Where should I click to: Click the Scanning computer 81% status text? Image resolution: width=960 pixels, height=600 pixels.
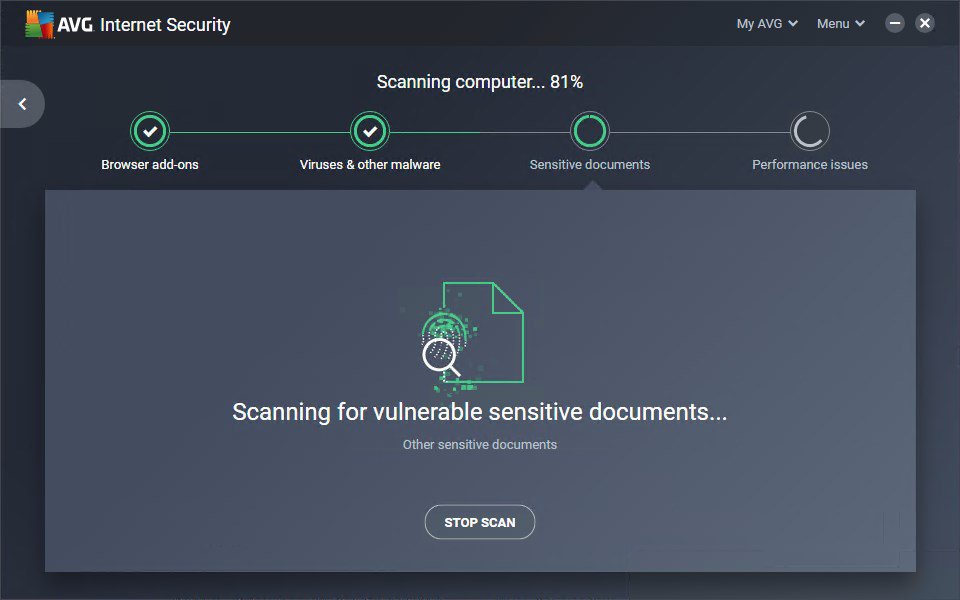coord(480,82)
